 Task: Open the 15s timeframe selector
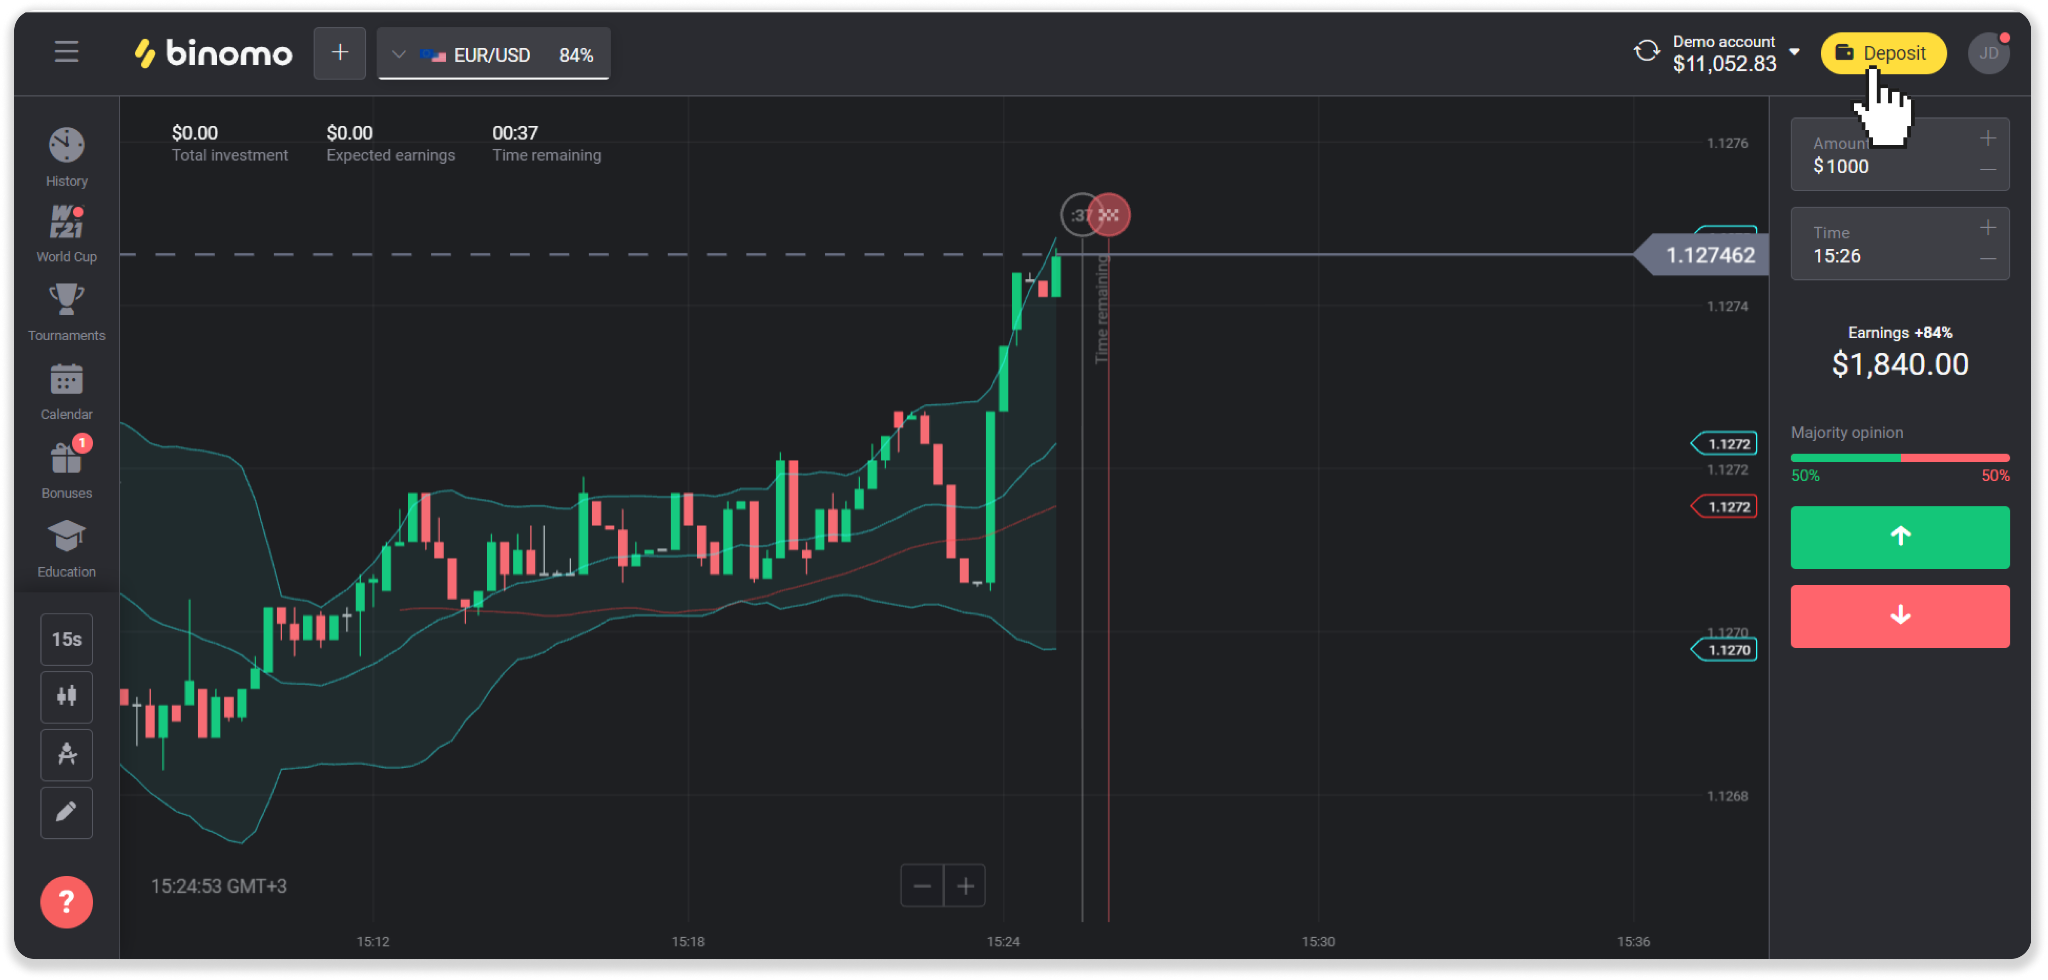66,639
